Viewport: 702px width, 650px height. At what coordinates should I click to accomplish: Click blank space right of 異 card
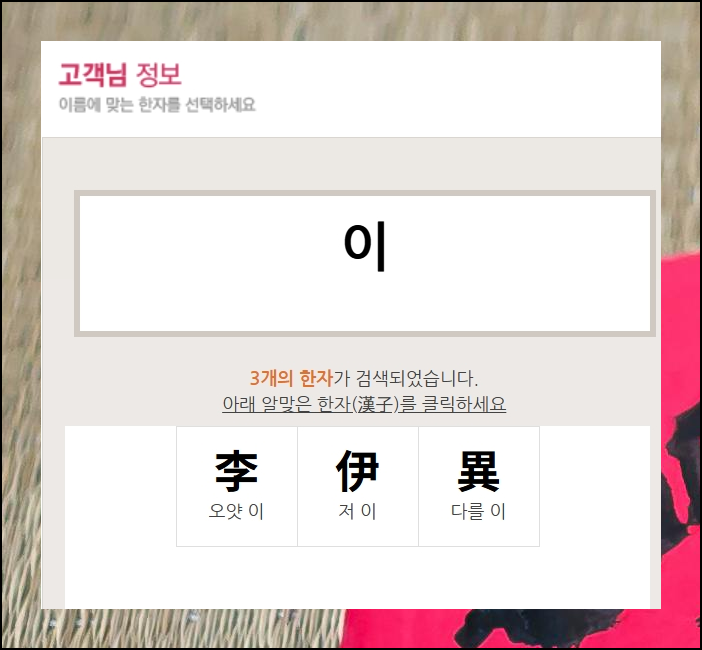(x=595, y=486)
